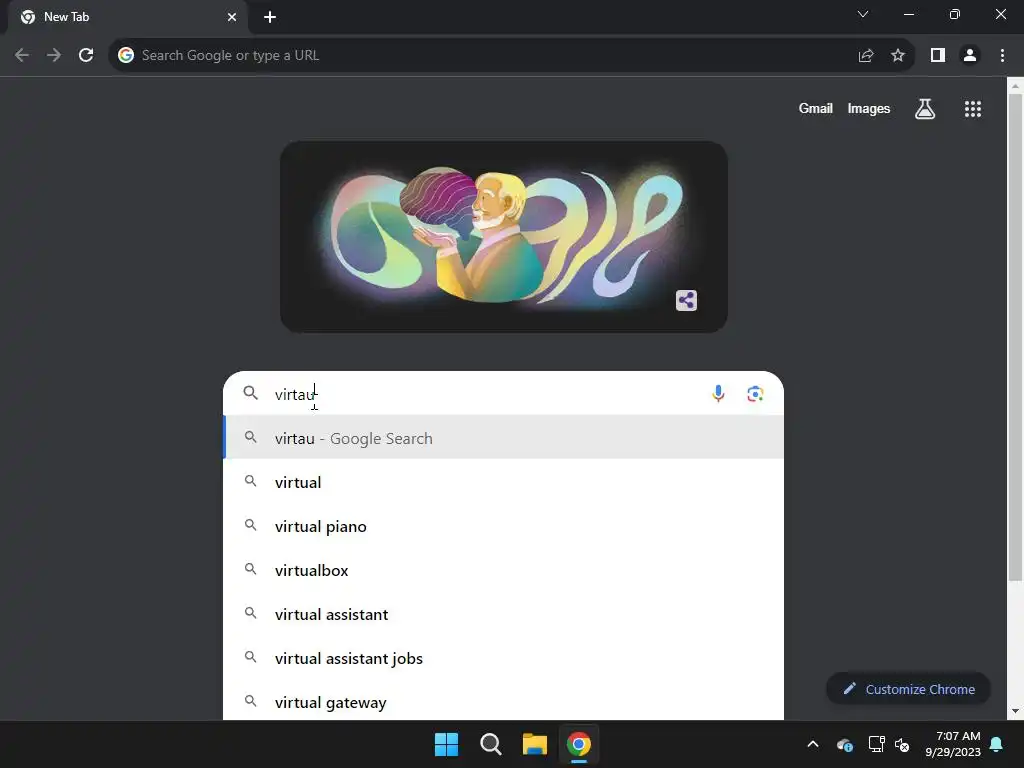Click the Google icon in address bar
The width and height of the screenshot is (1024, 768).
click(x=126, y=56)
